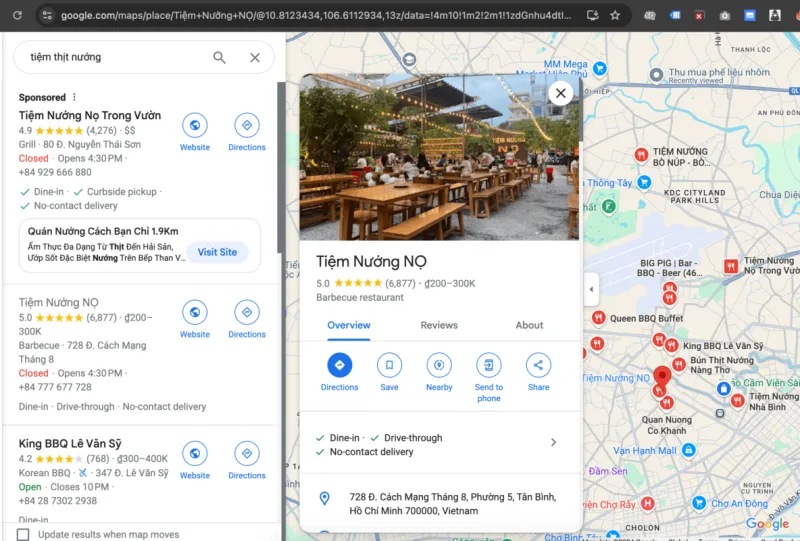Click King BBQ Lê Văn Sỹ map label
Screen dimensions: 800x541
coord(723,346)
